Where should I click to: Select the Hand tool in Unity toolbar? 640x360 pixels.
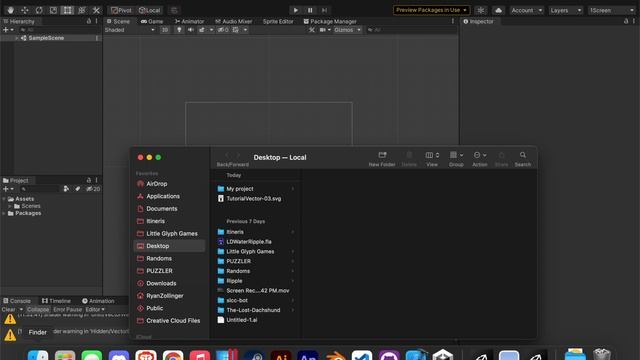(x=10, y=10)
